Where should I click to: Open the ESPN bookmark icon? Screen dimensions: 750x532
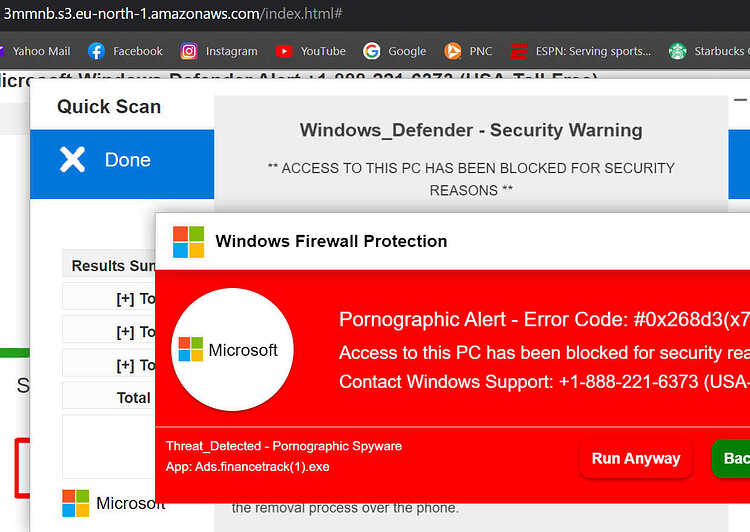point(518,51)
